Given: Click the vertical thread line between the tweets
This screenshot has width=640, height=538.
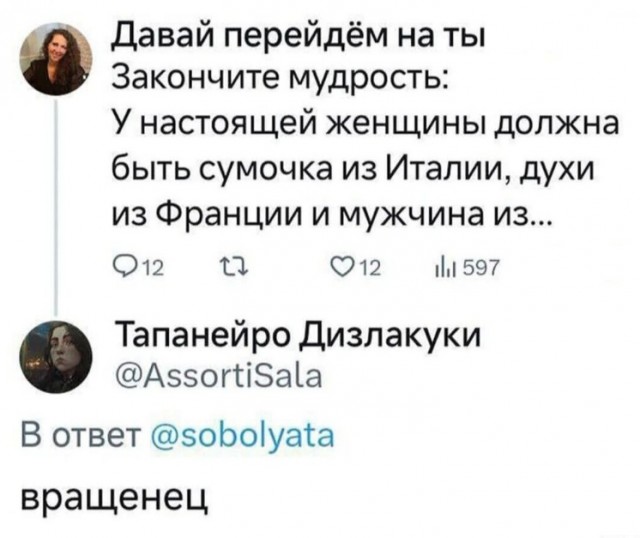Looking at the screenshot, I should tap(57, 200).
